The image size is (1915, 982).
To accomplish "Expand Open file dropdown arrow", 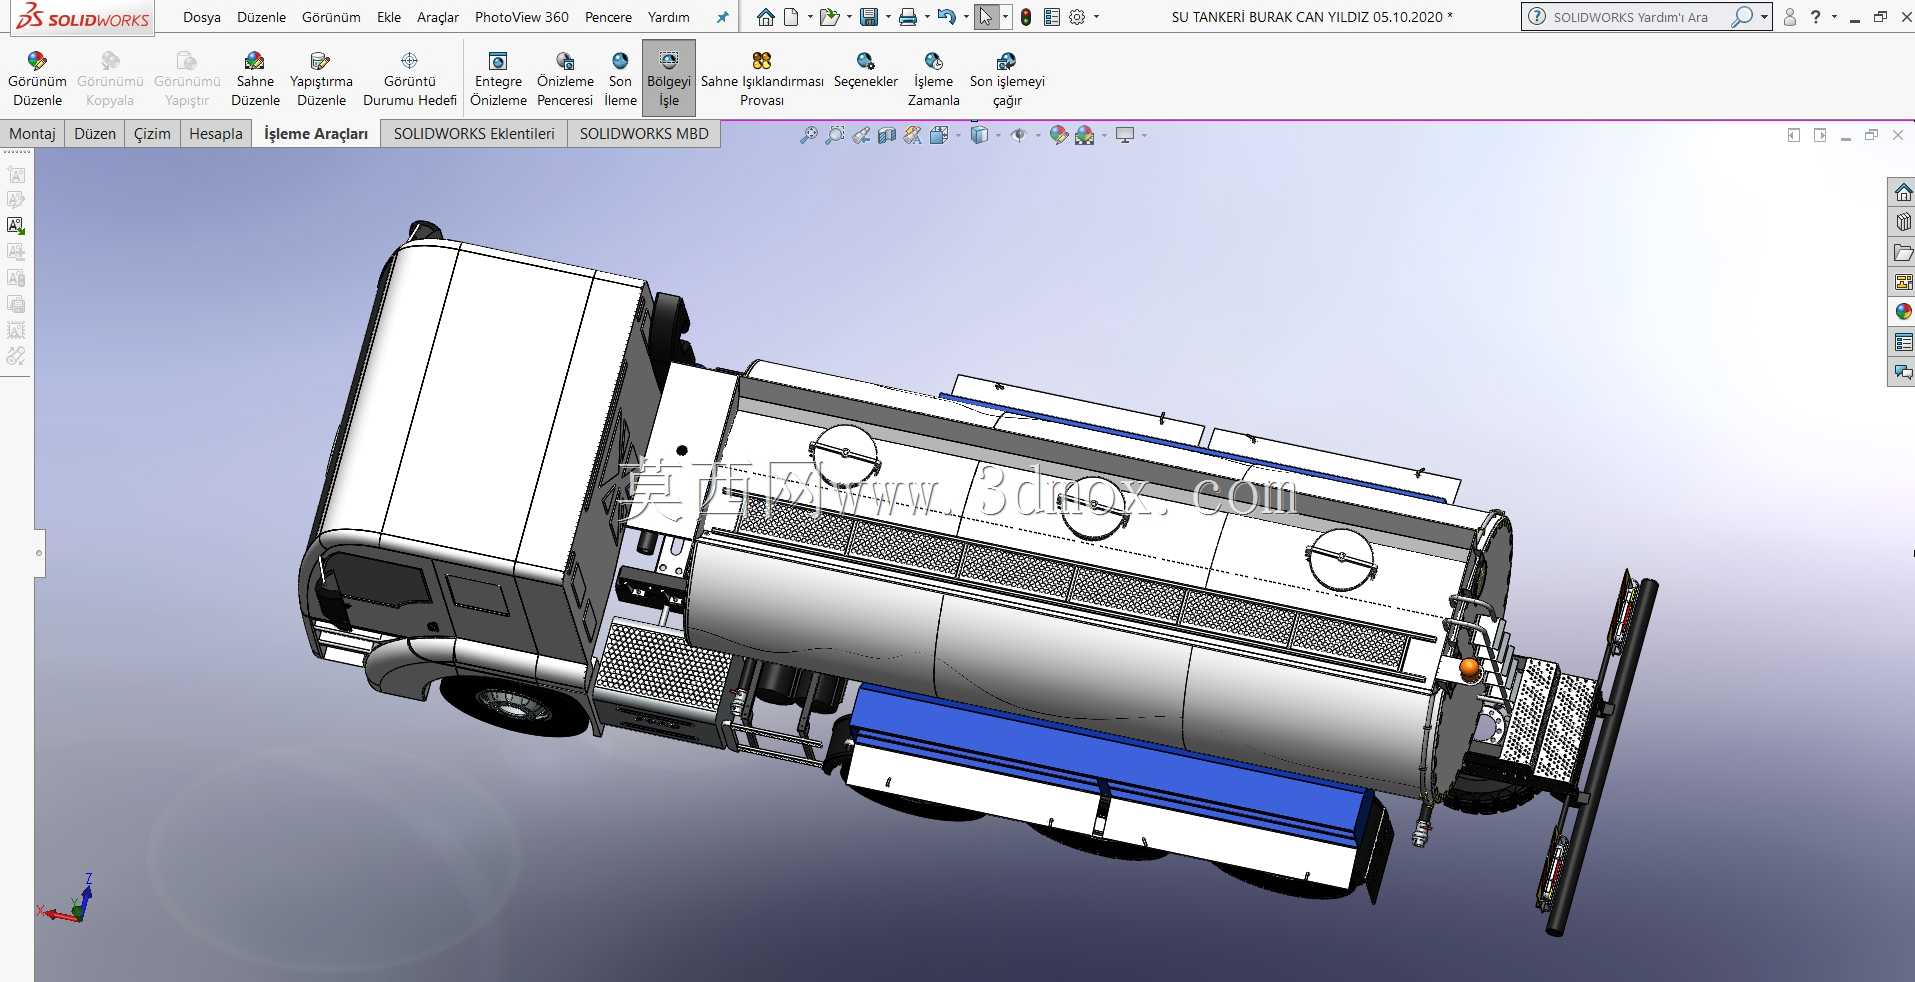I will click(849, 17).
